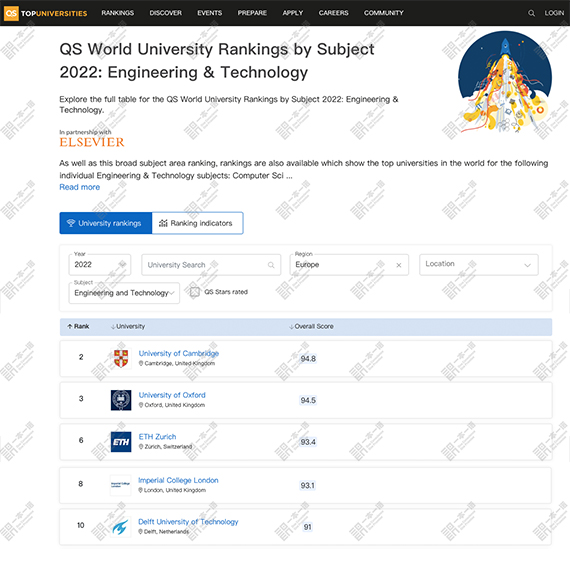Click the Delft University of Technology logo
Screen dimensions: 570x561
[120, 527]
